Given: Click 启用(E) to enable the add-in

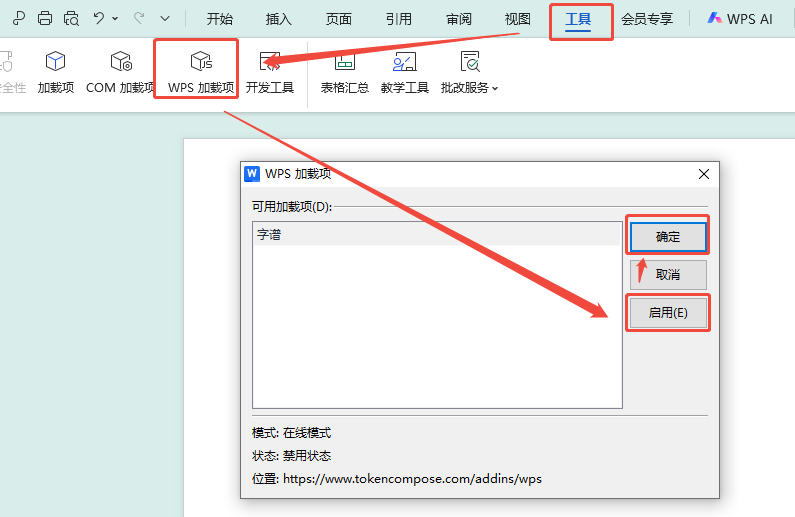Looking at the screenshot, I should point(667,313).
